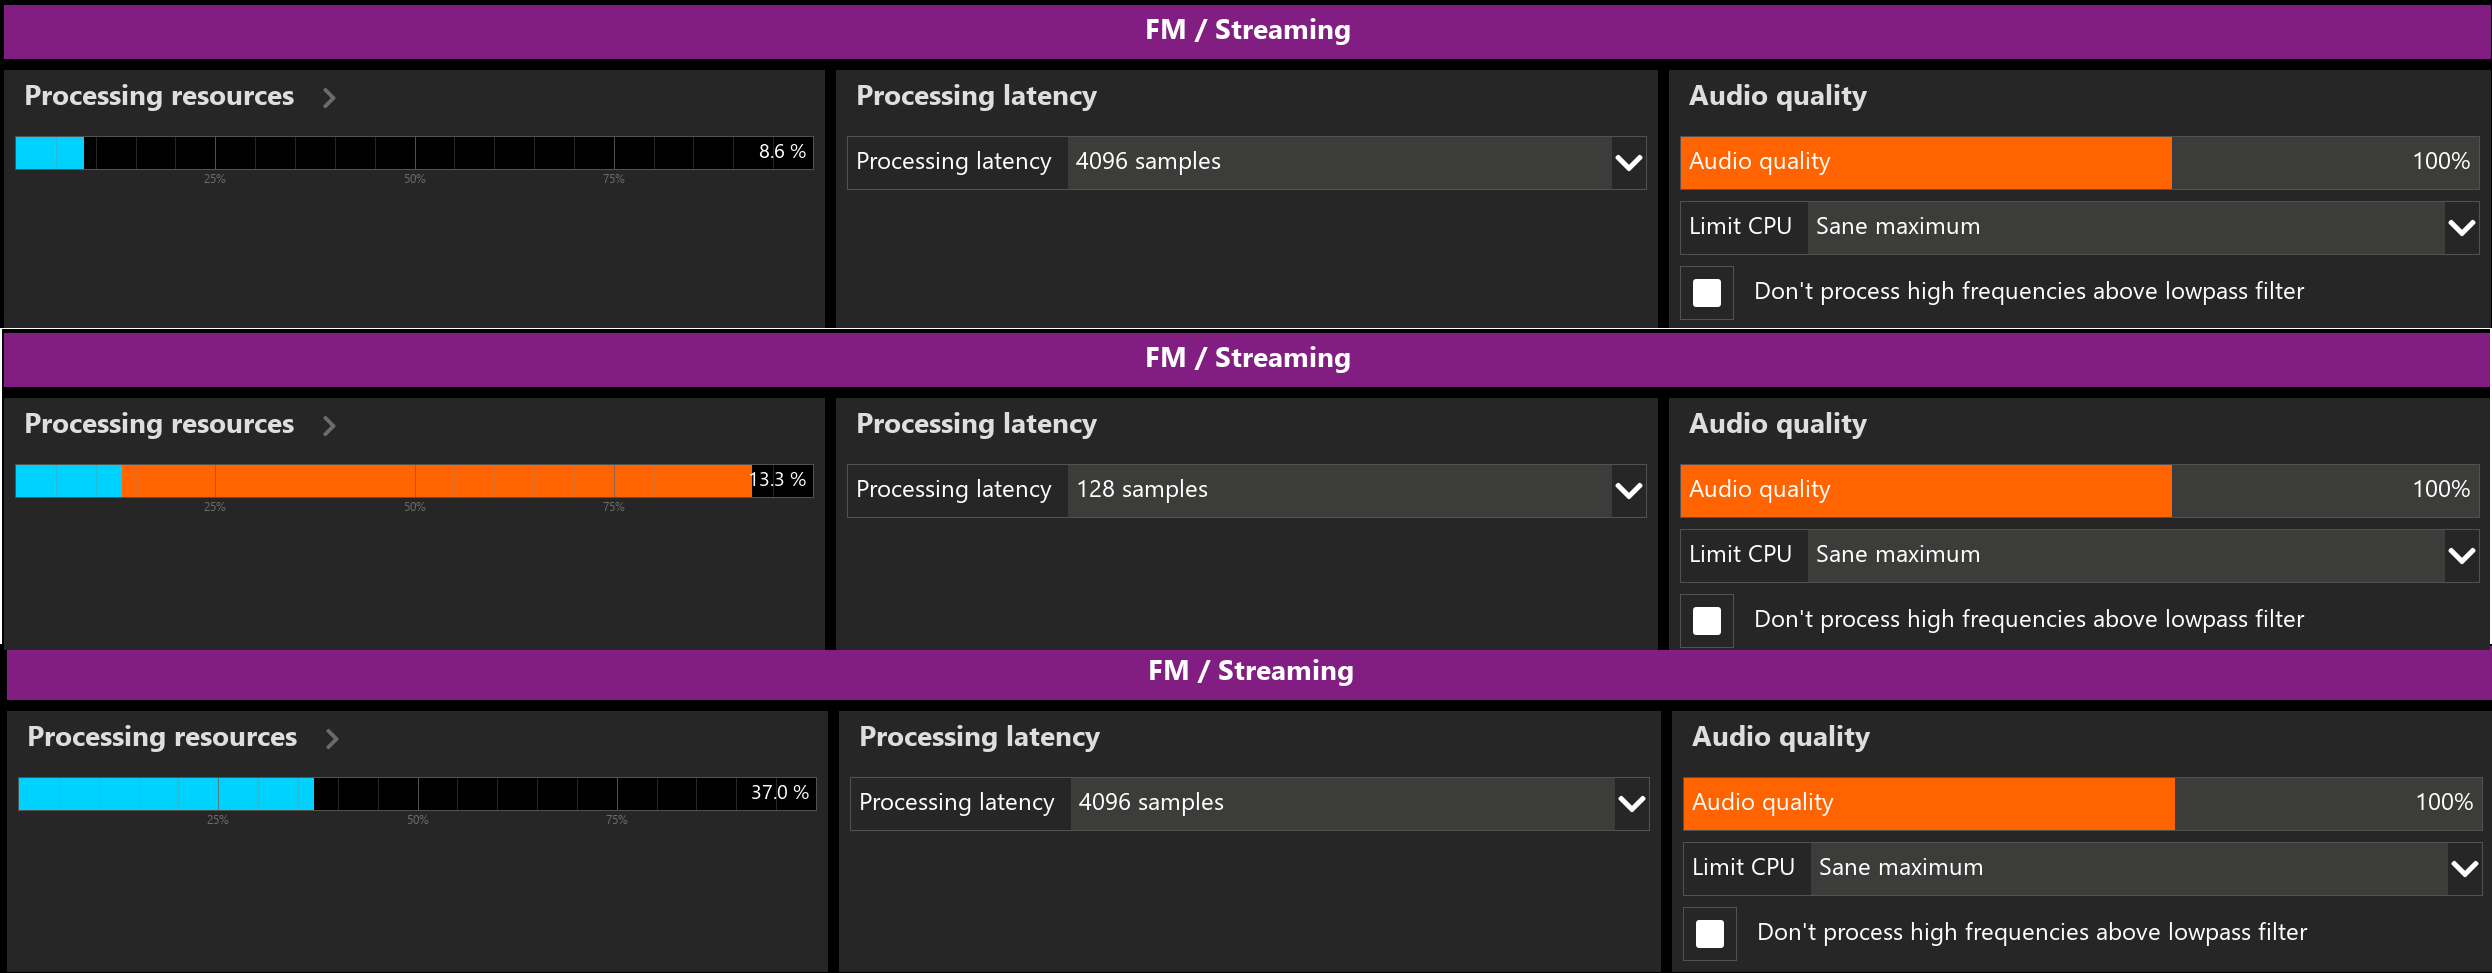The width and height of the screenshot is (2492, 973).
Task: Open the 128 samples latency dropdown arrow
Action: [x=1629, y=490]
